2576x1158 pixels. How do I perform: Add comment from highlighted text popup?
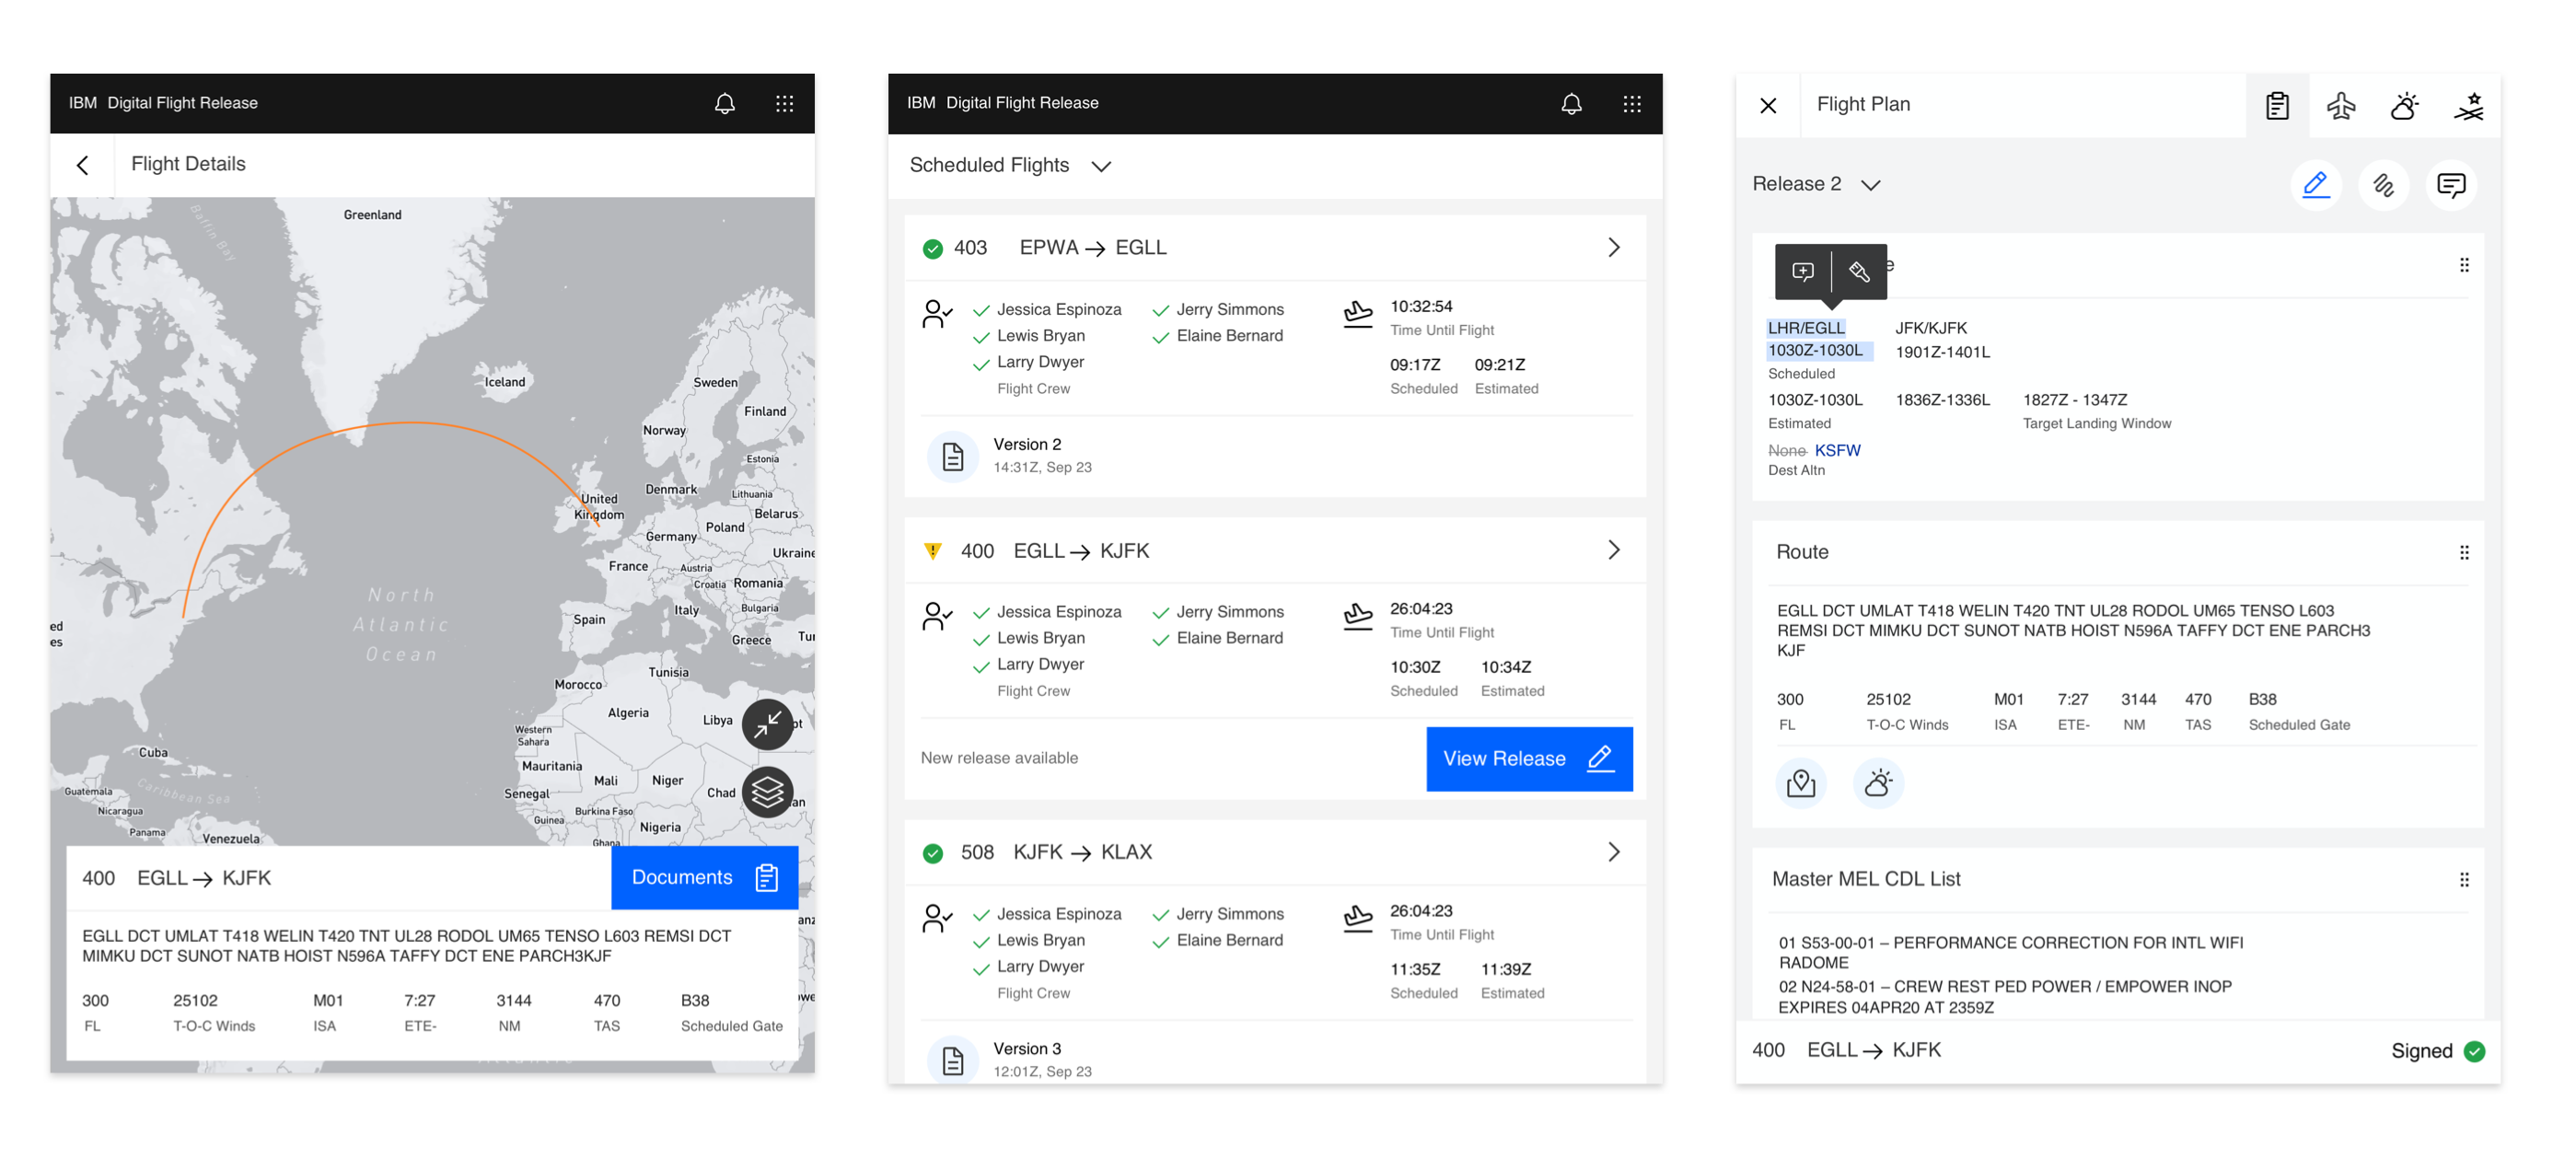click(1803, 271)
